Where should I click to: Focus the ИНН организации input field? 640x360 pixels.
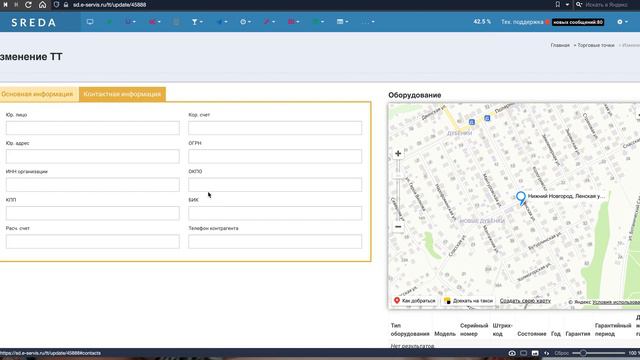click(93, 184)
